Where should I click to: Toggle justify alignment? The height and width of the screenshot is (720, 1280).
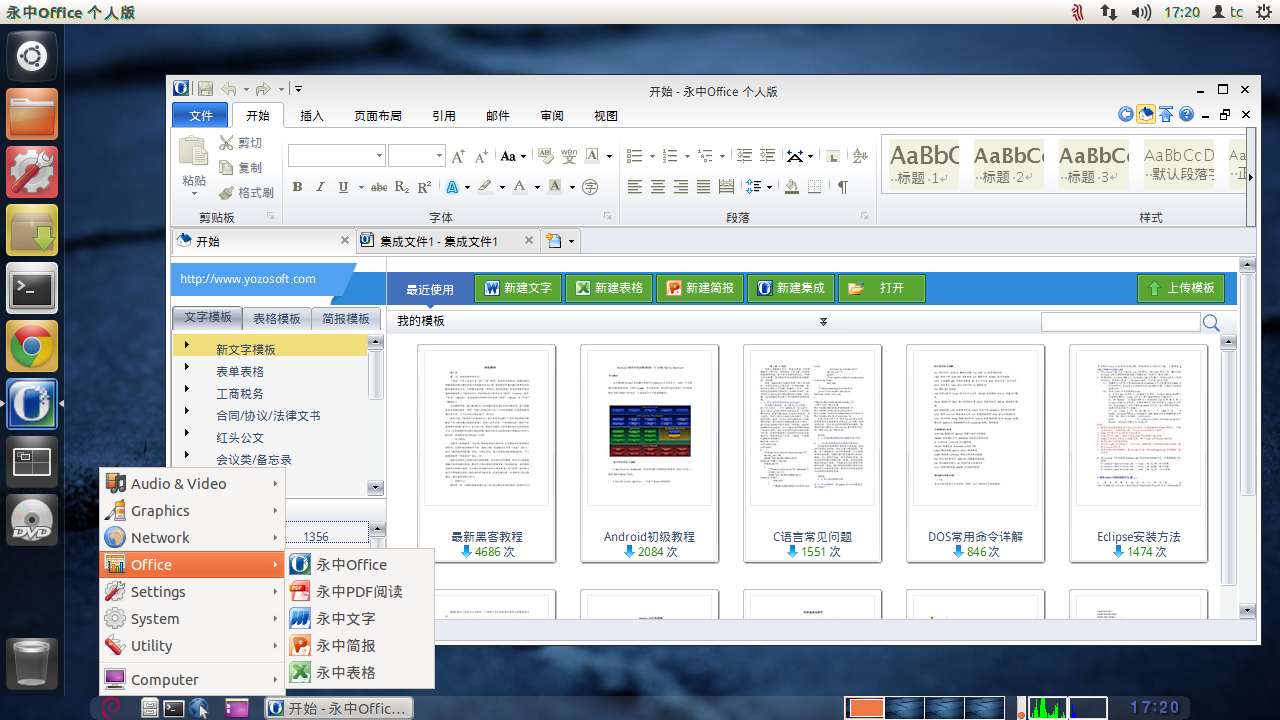704,187
